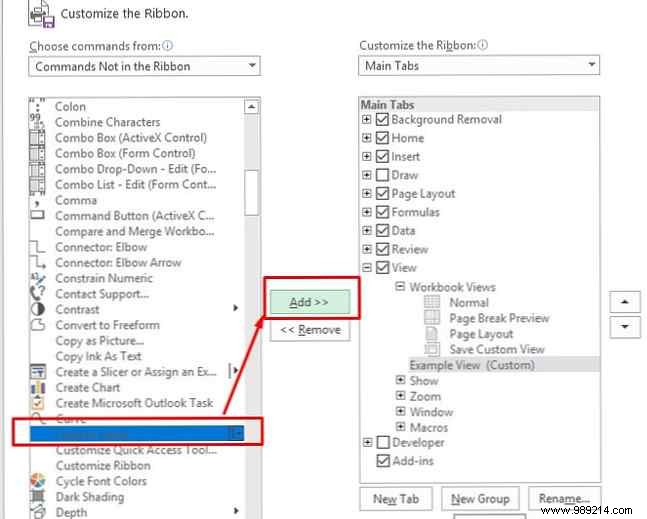Select Customize Ribbon command in list

tap(103, 465)
